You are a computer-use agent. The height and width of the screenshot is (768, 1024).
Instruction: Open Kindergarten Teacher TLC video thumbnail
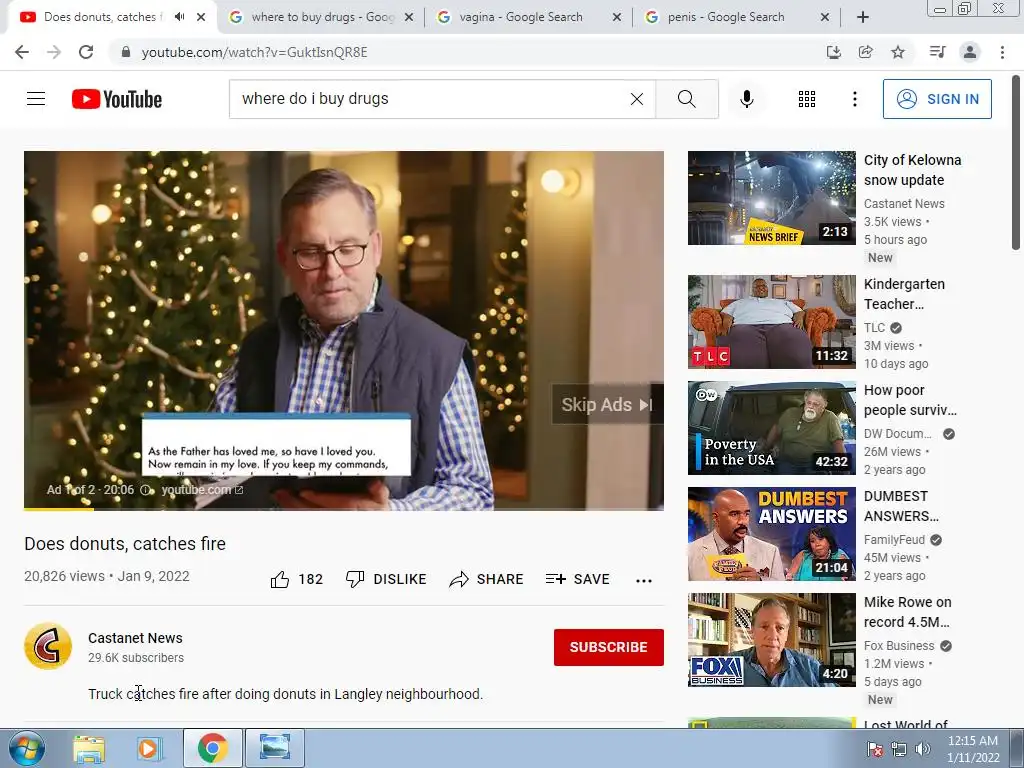point(771,322)
